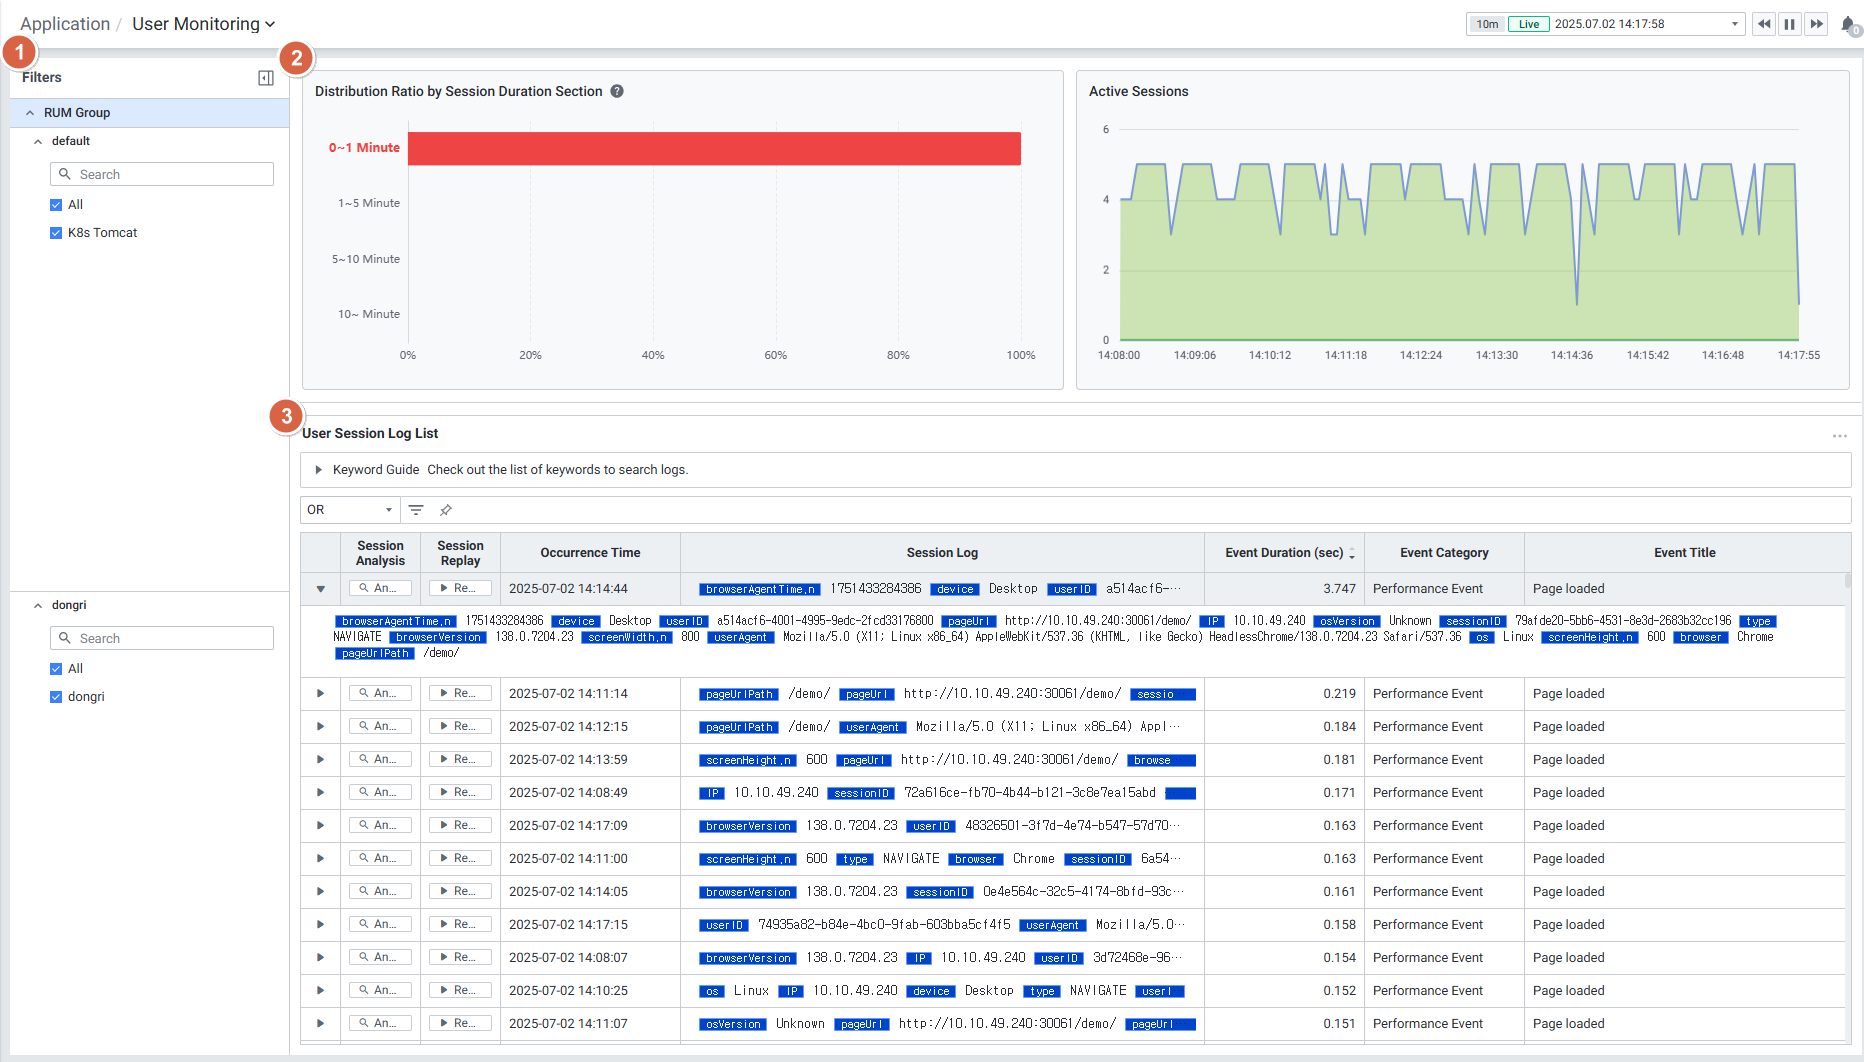Viewport: 1864px width, 1062px height.
Task: Uncheck All under the default group
Action: coord(56,205)
